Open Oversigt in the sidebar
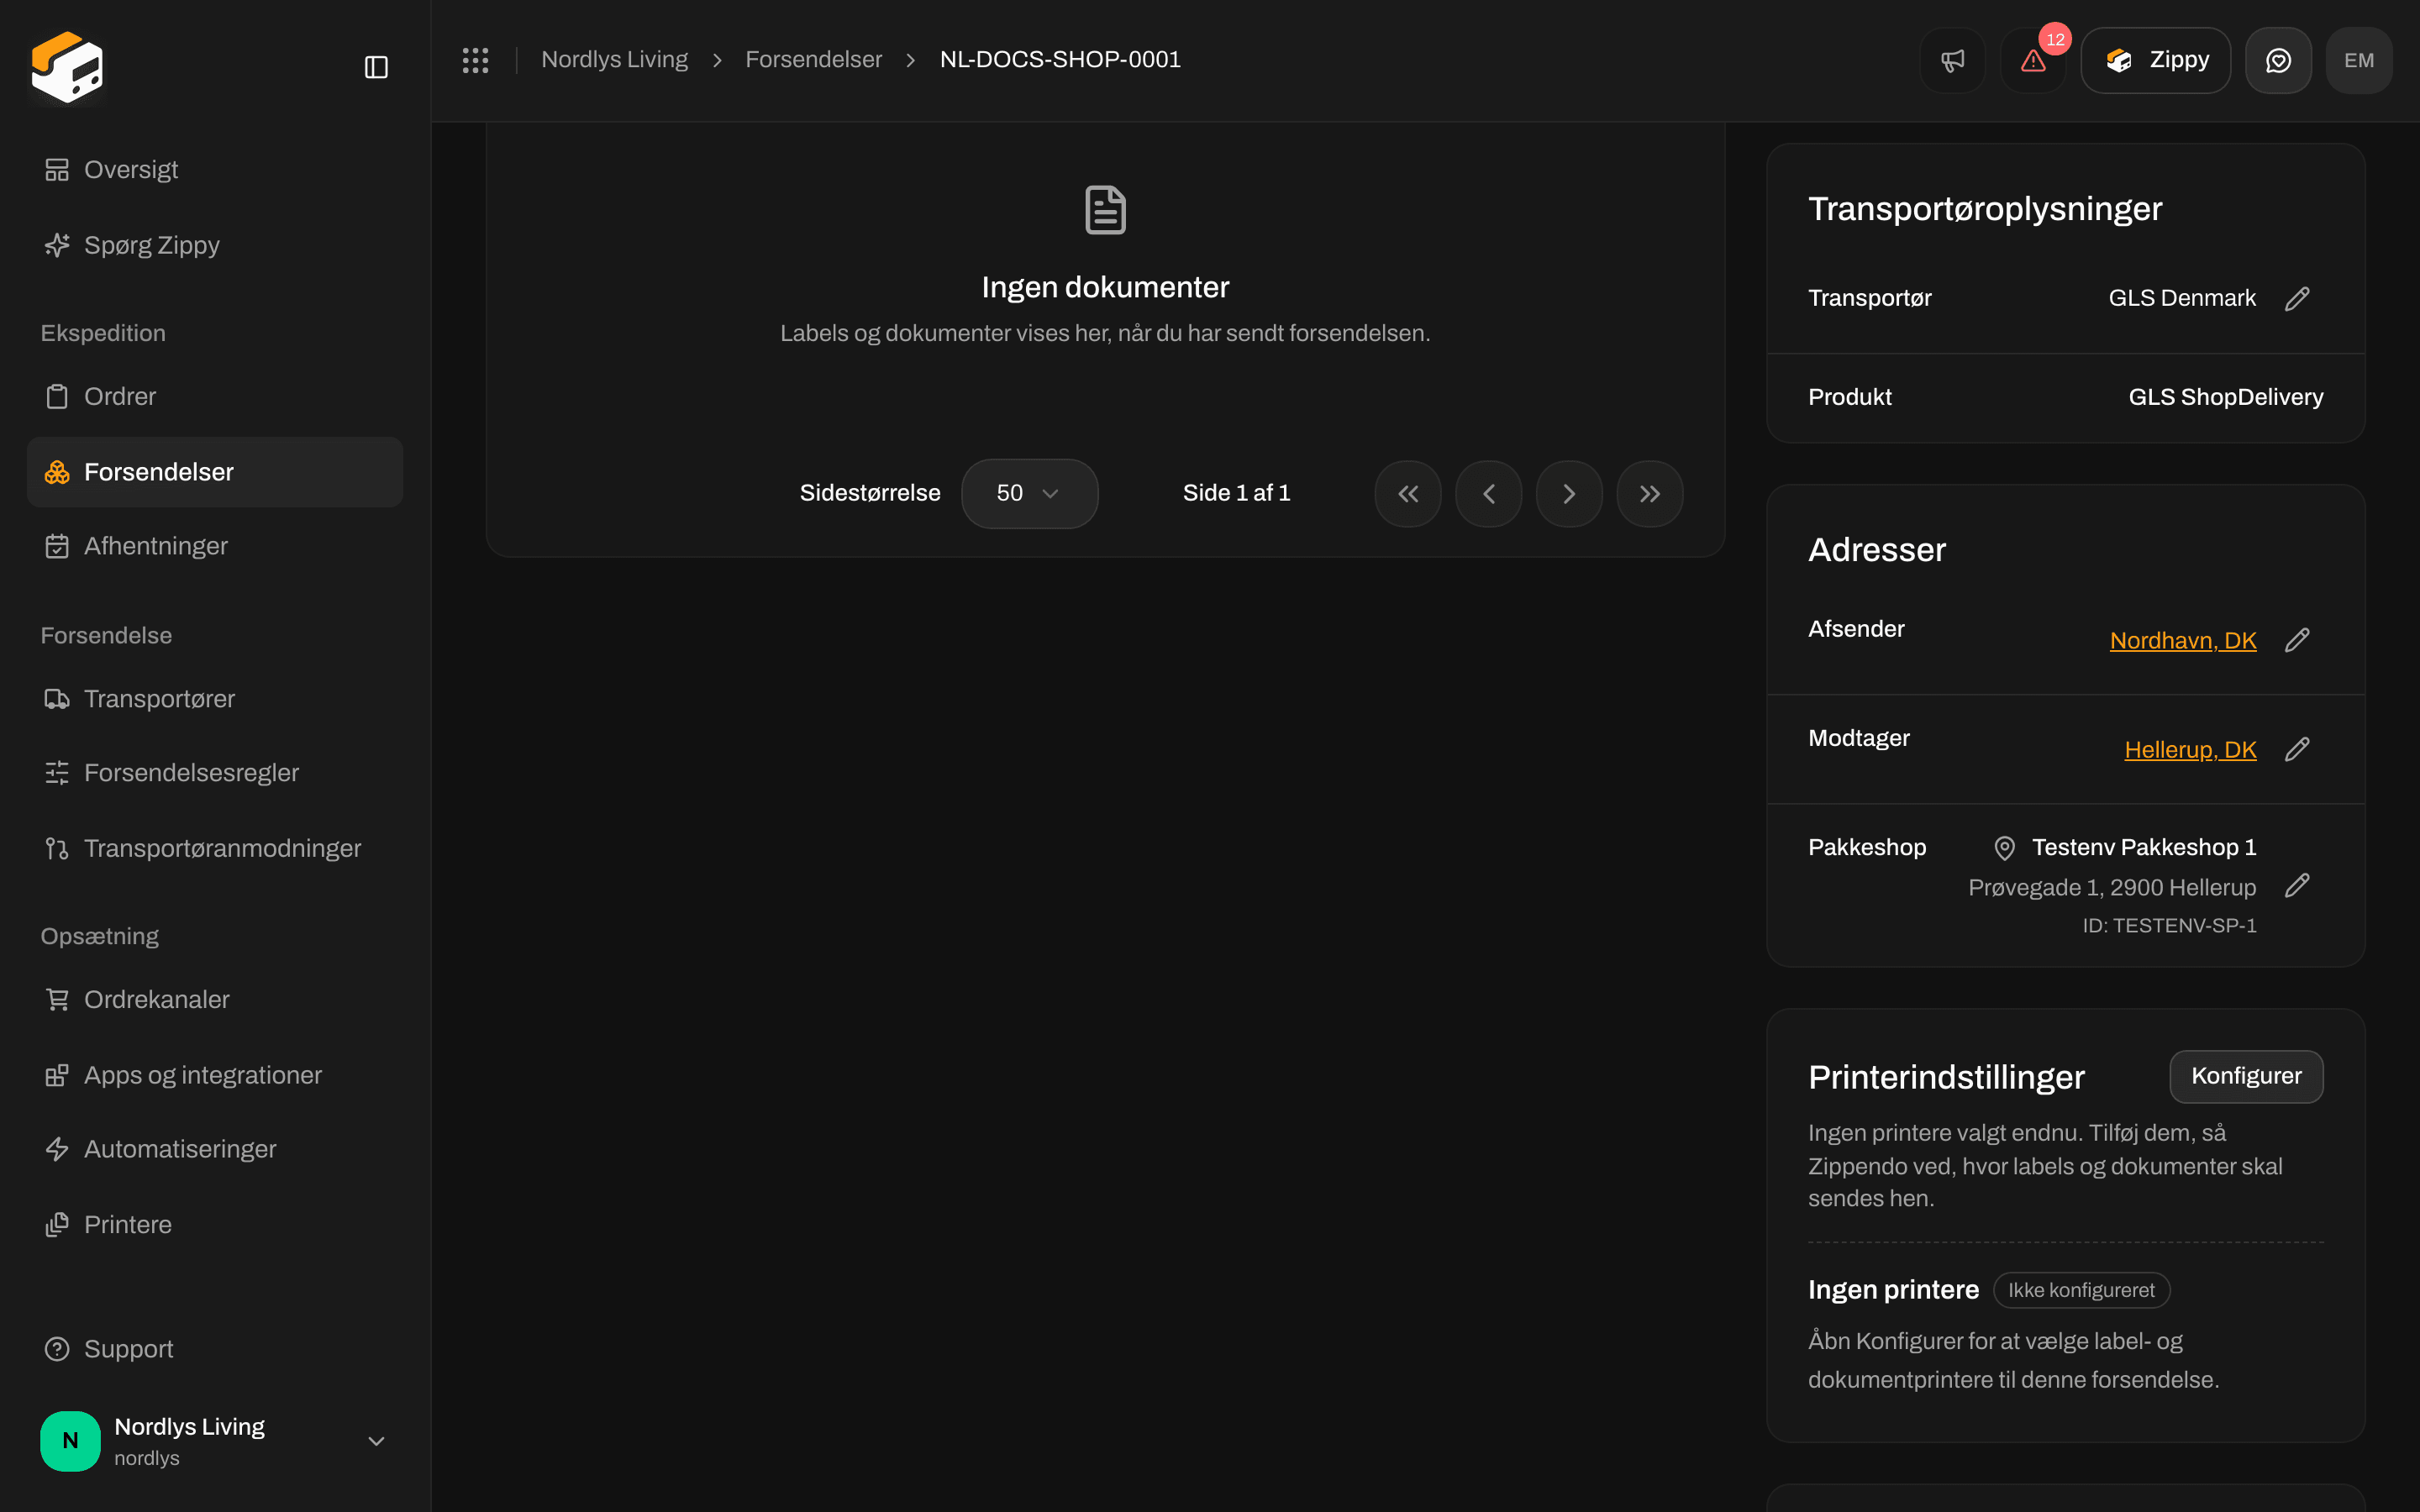The height and width of the screenshot is (1512, 2420). (x=214, y=170)
